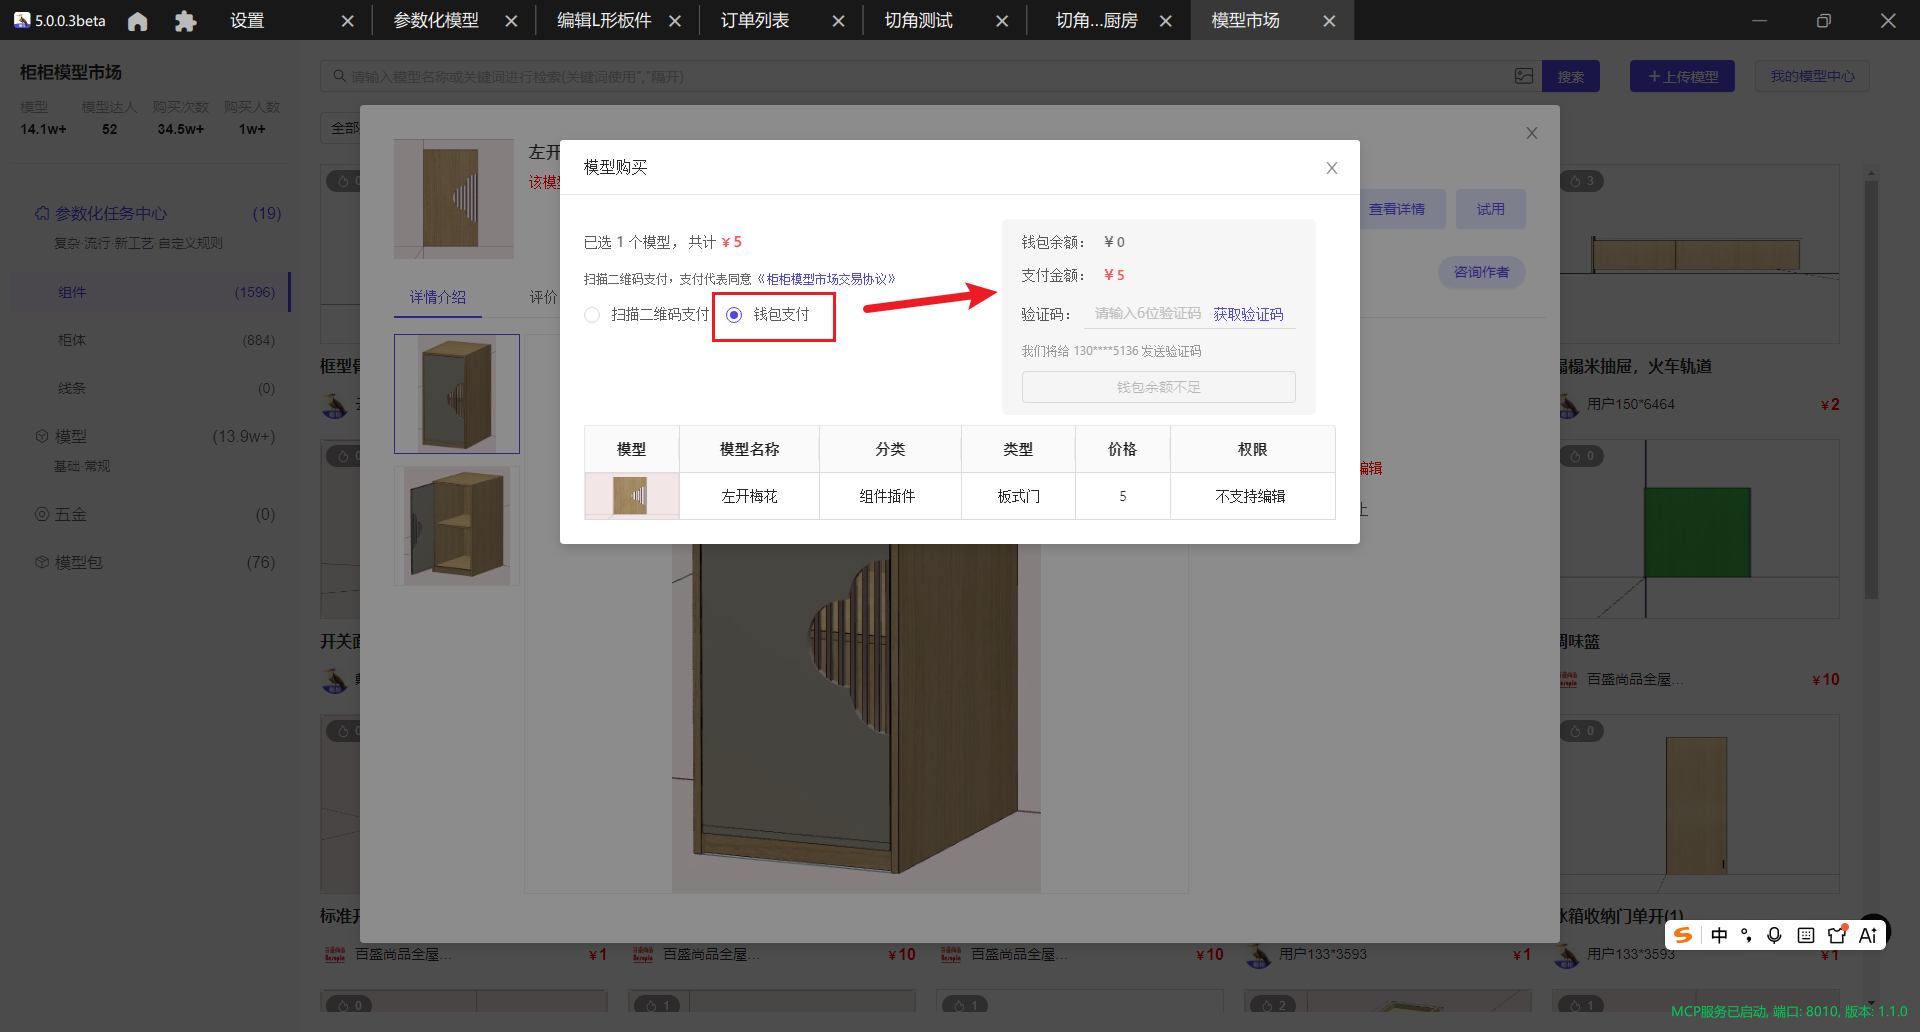Click the vertical scrollbar on right edge

click(1871, 390)
